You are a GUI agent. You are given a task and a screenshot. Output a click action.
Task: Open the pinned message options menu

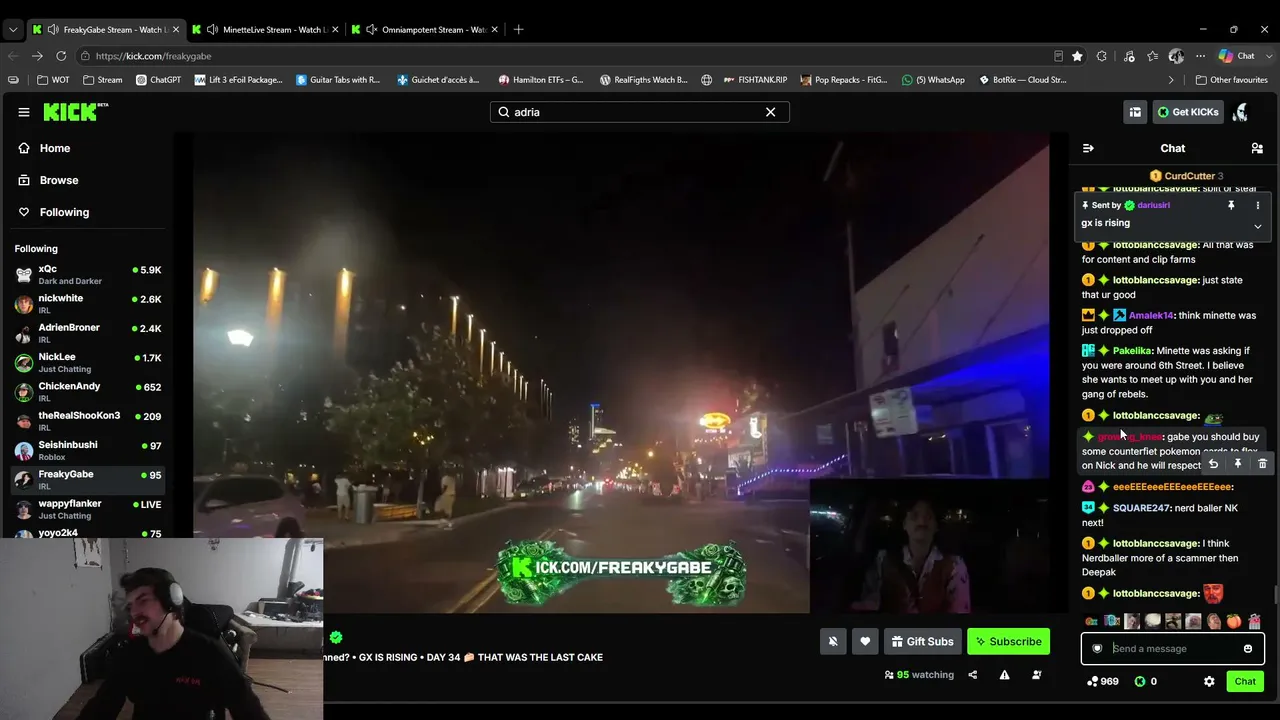tap(1258, 205)
